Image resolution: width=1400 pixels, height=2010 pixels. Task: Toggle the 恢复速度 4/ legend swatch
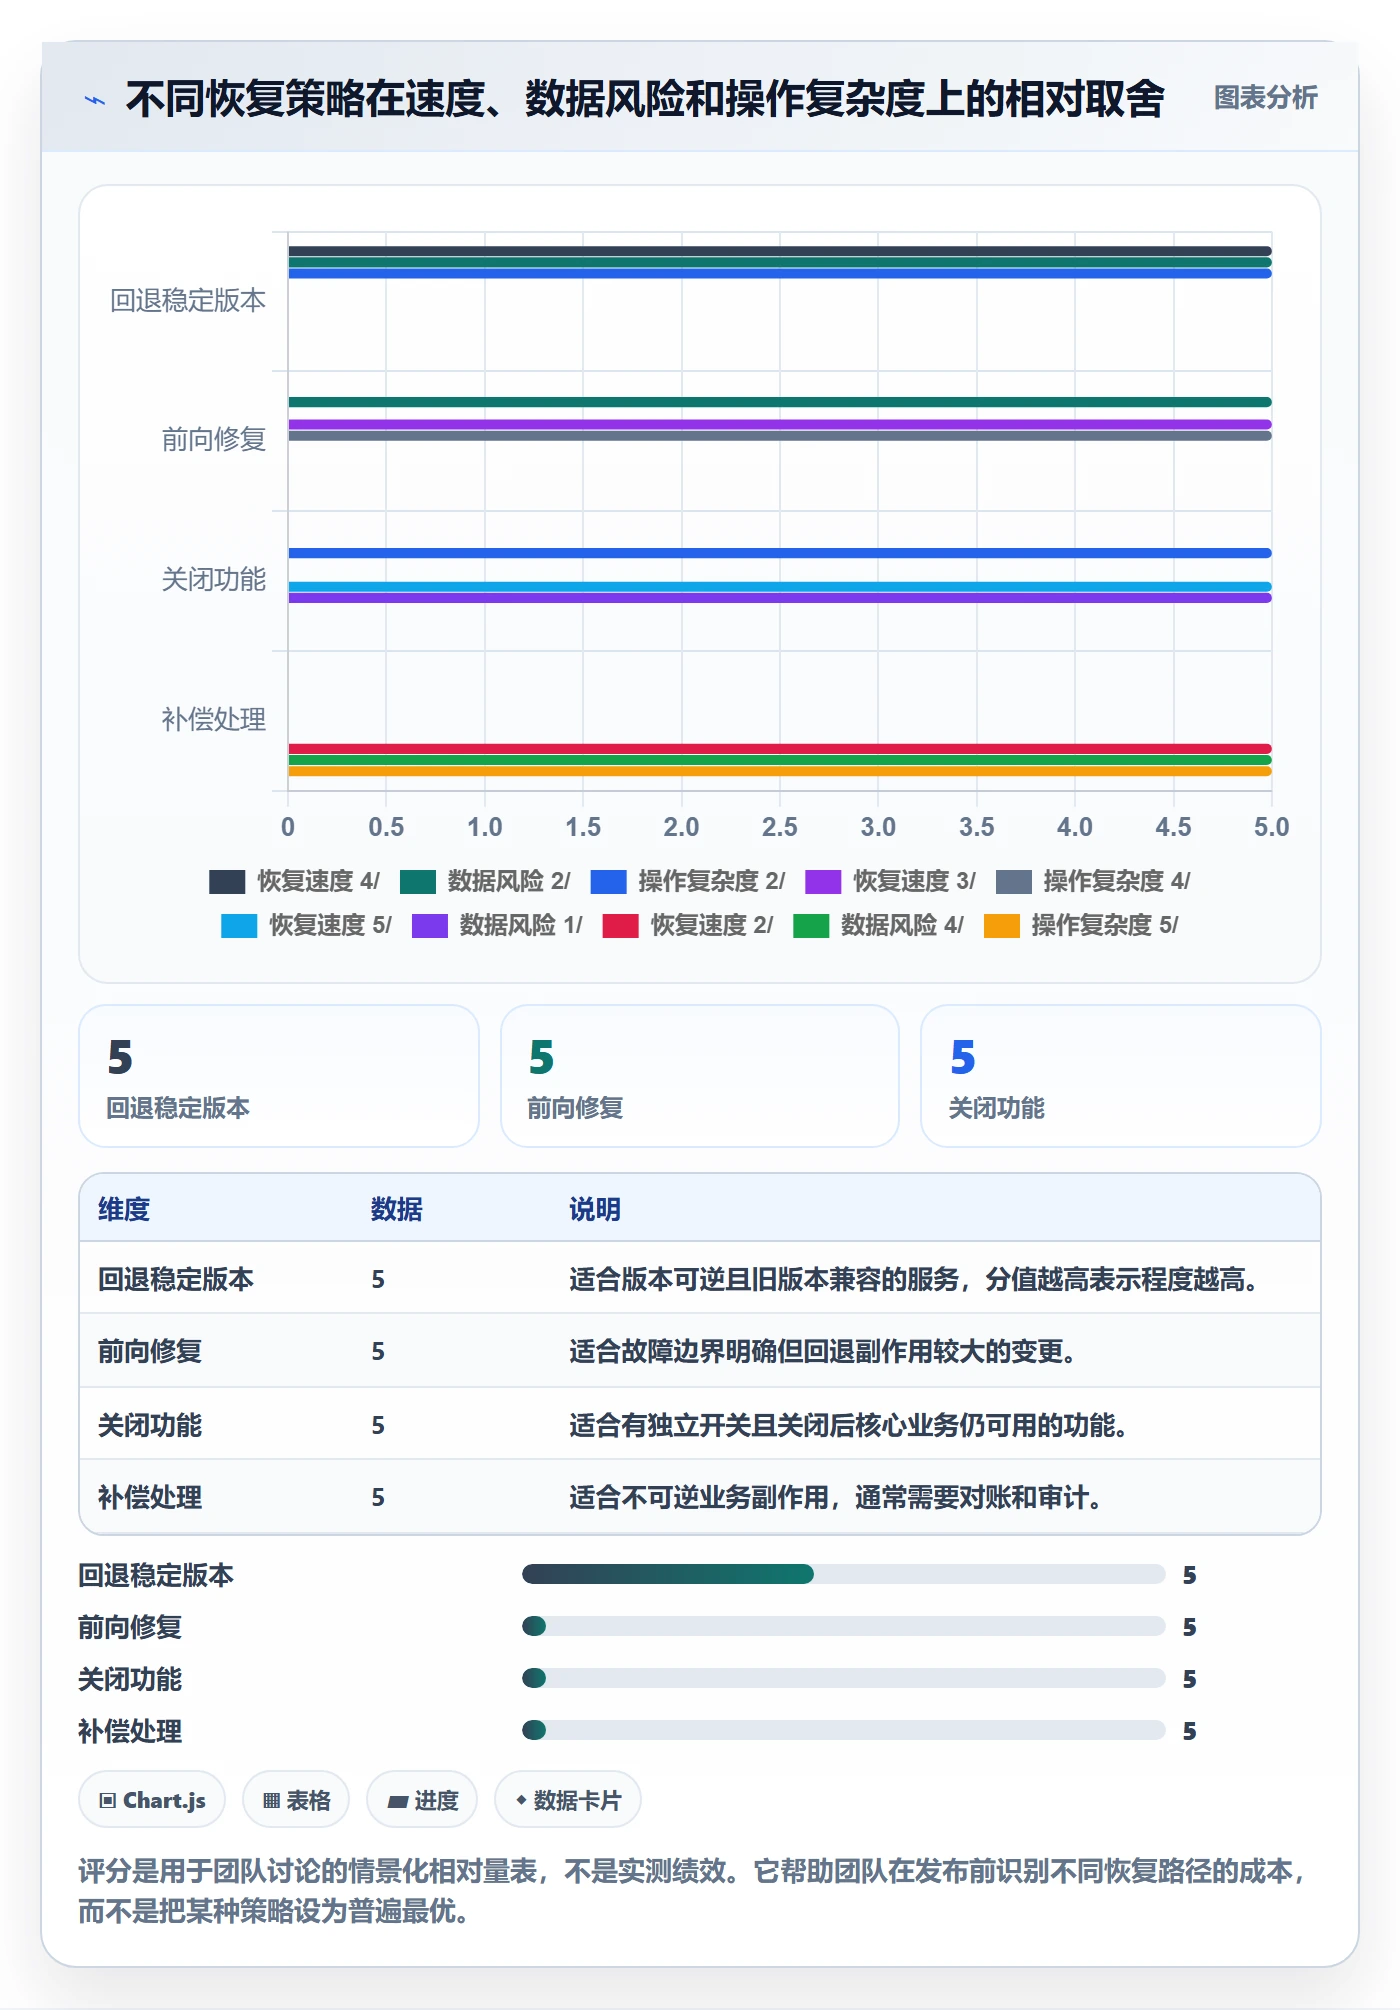pyautogui.click(x=227, y=881)
